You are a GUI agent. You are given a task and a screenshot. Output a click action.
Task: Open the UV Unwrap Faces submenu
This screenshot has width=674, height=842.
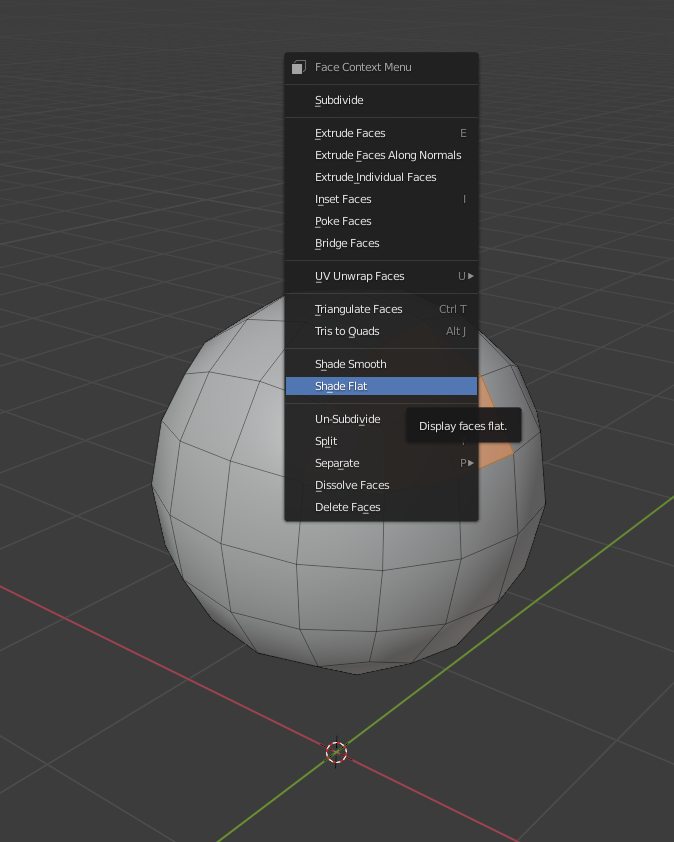point(381,277)
